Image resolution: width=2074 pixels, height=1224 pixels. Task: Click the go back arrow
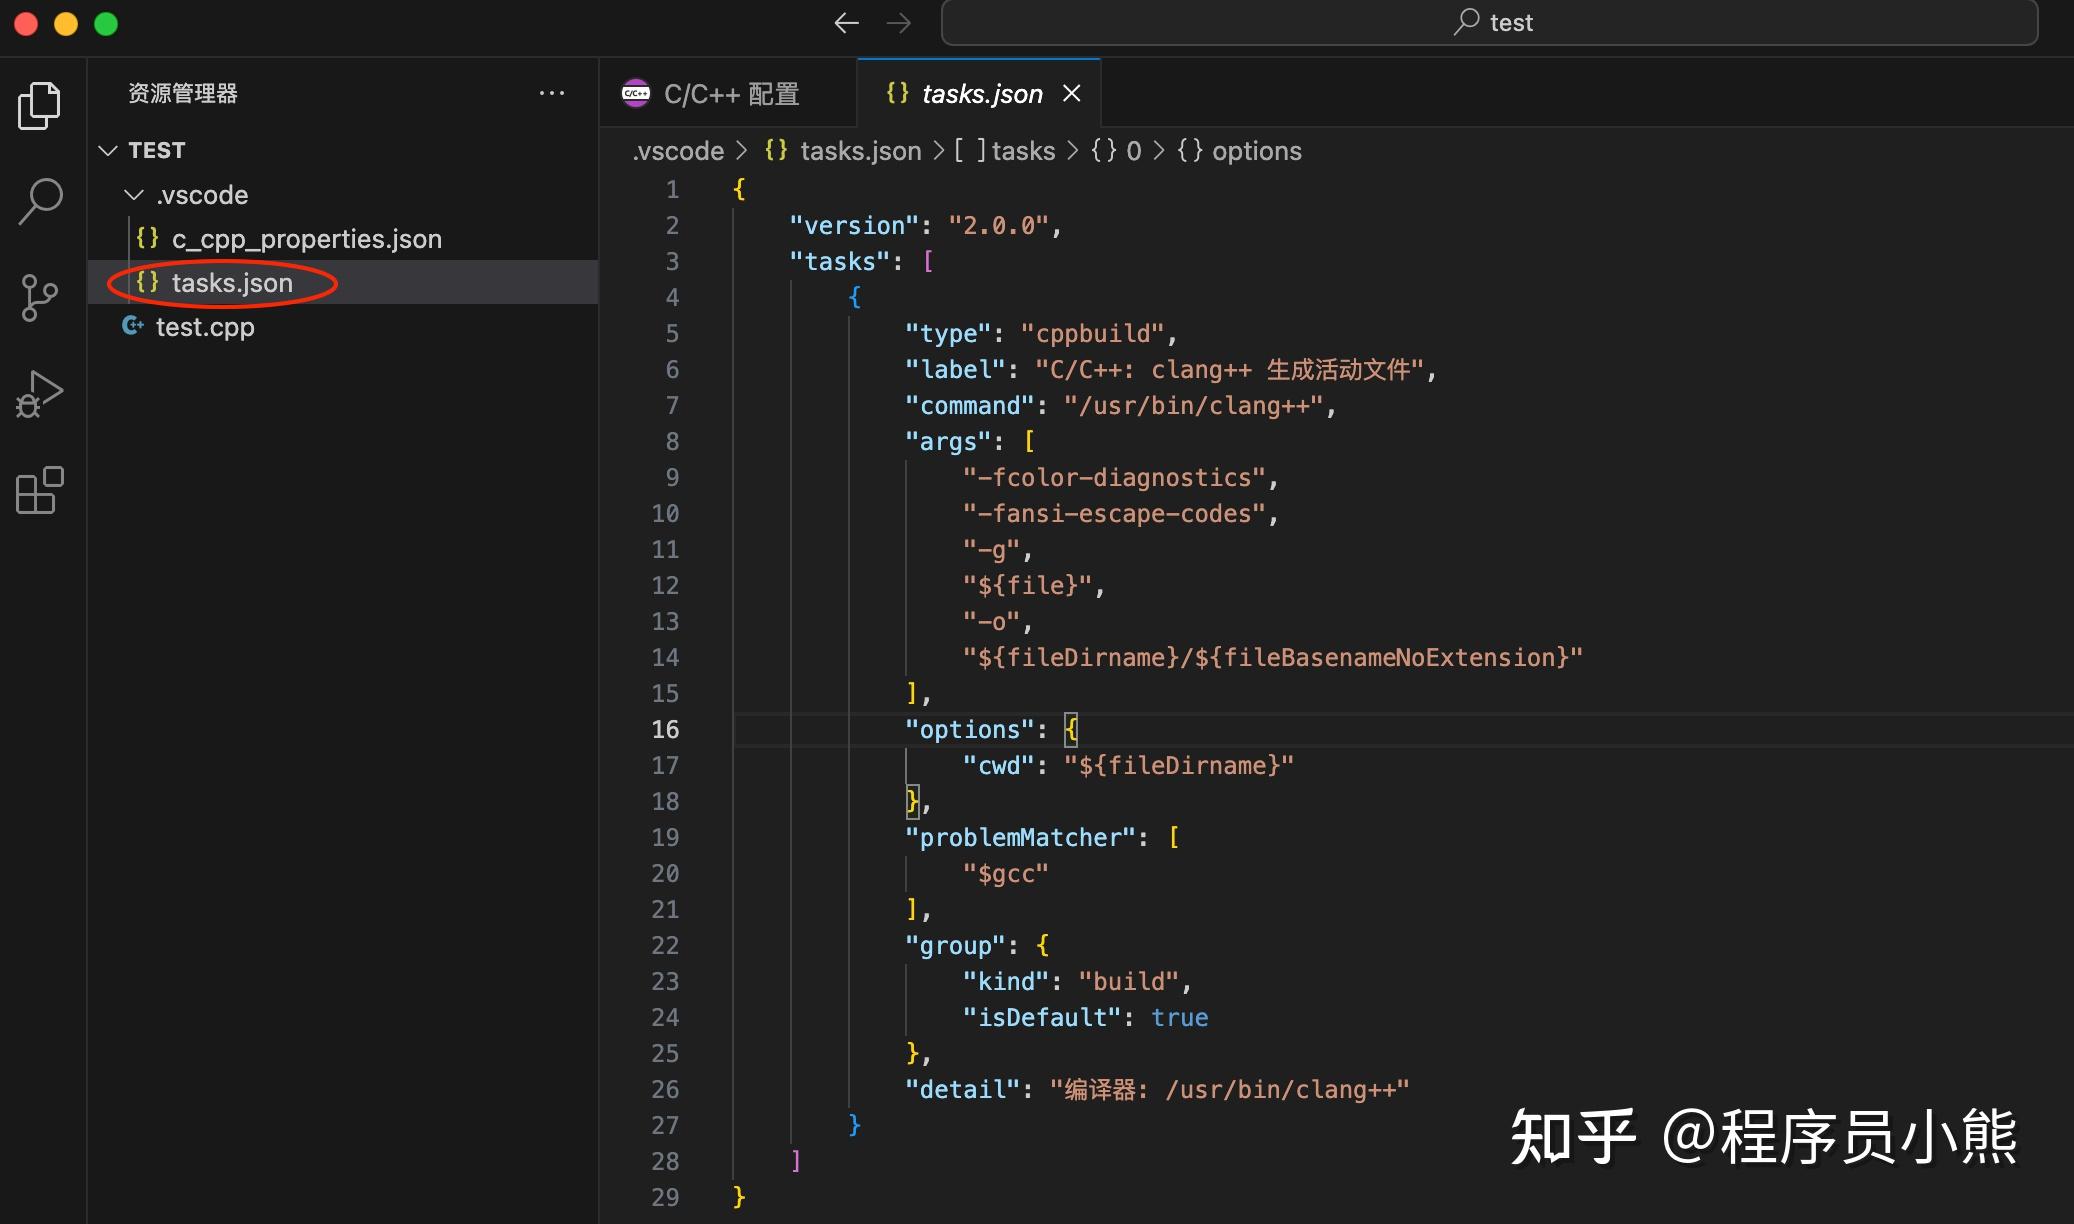846,23
